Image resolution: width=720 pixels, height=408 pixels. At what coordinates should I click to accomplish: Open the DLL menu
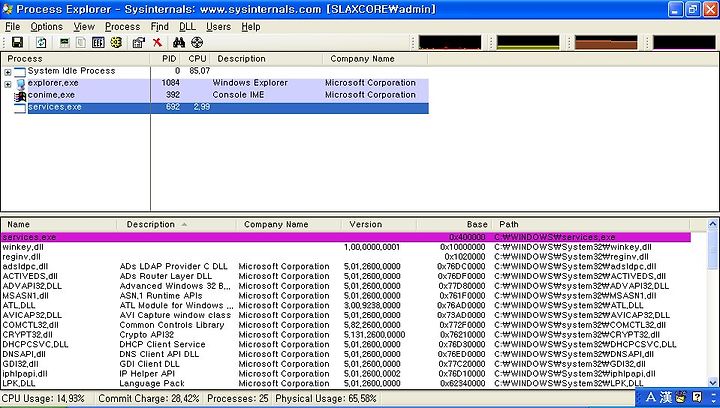click(187, 27)
